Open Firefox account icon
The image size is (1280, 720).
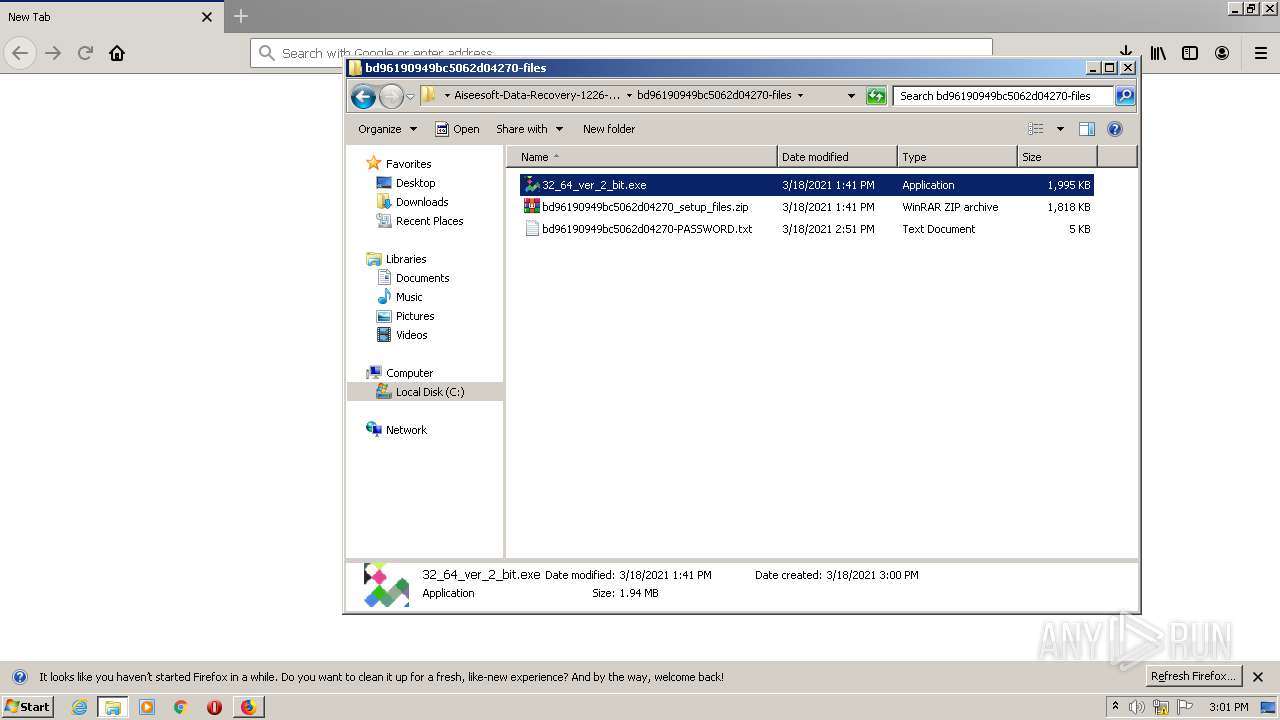(1222, 53)
